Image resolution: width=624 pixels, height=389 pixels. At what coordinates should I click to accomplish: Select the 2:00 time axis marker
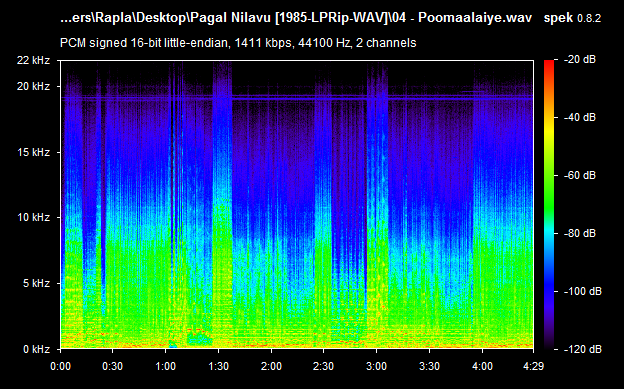coord(271,366)
